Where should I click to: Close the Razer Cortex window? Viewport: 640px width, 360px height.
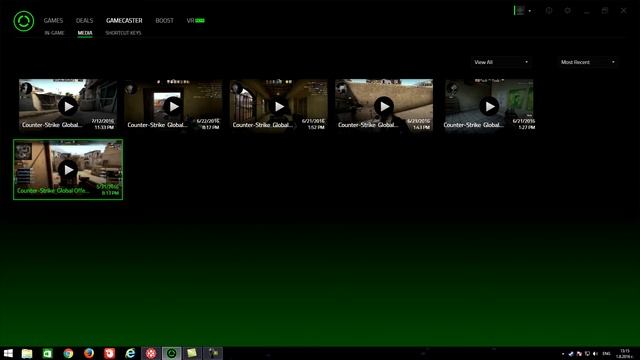click(x=623, y=11)
